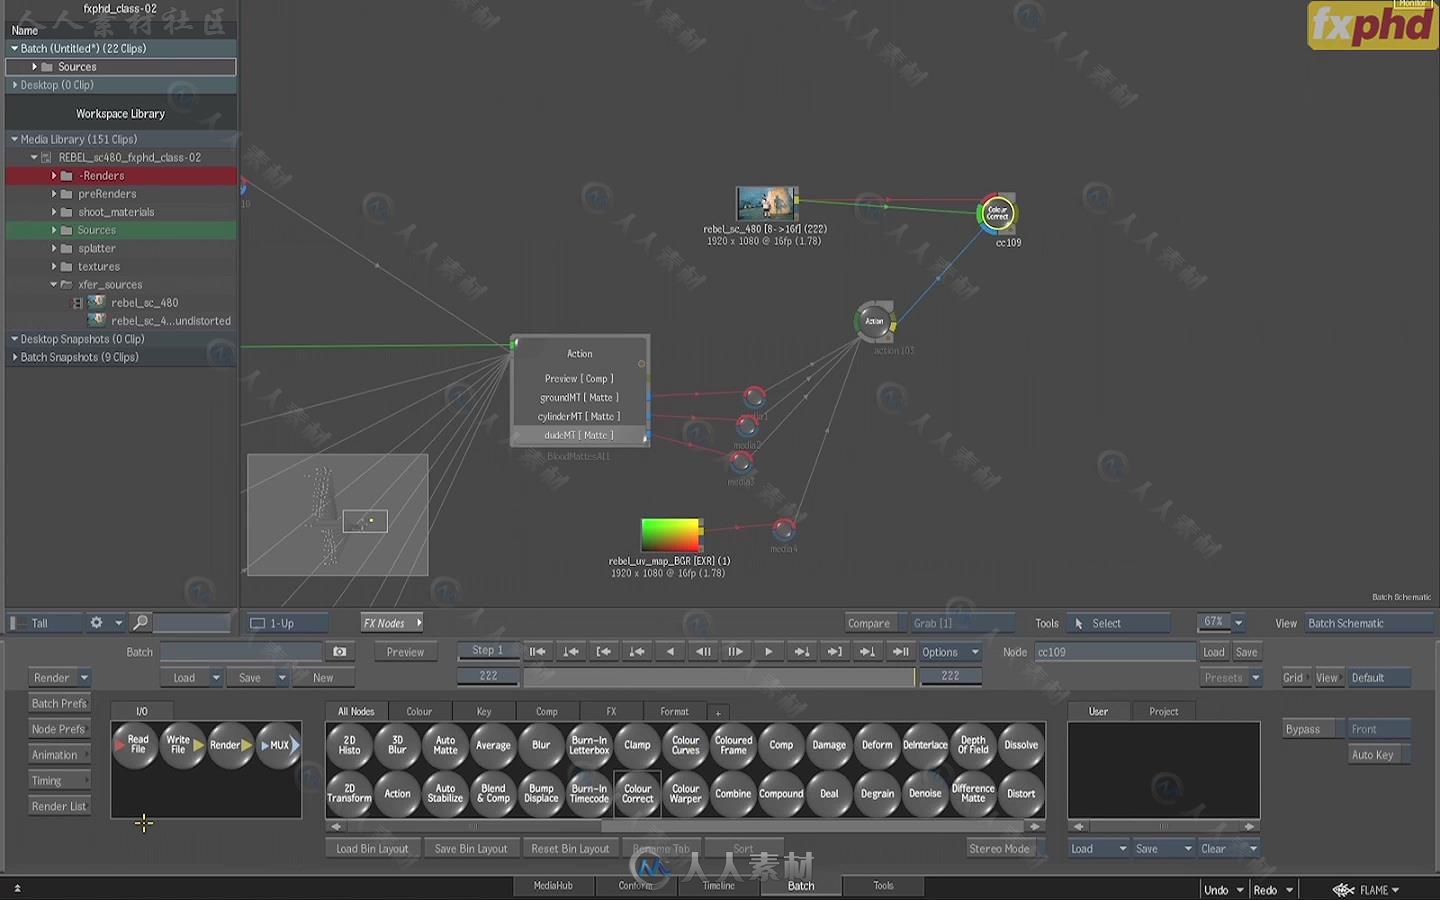Expand the -Renders folder
Viewport: 1440px width, 900px height.
54,176
